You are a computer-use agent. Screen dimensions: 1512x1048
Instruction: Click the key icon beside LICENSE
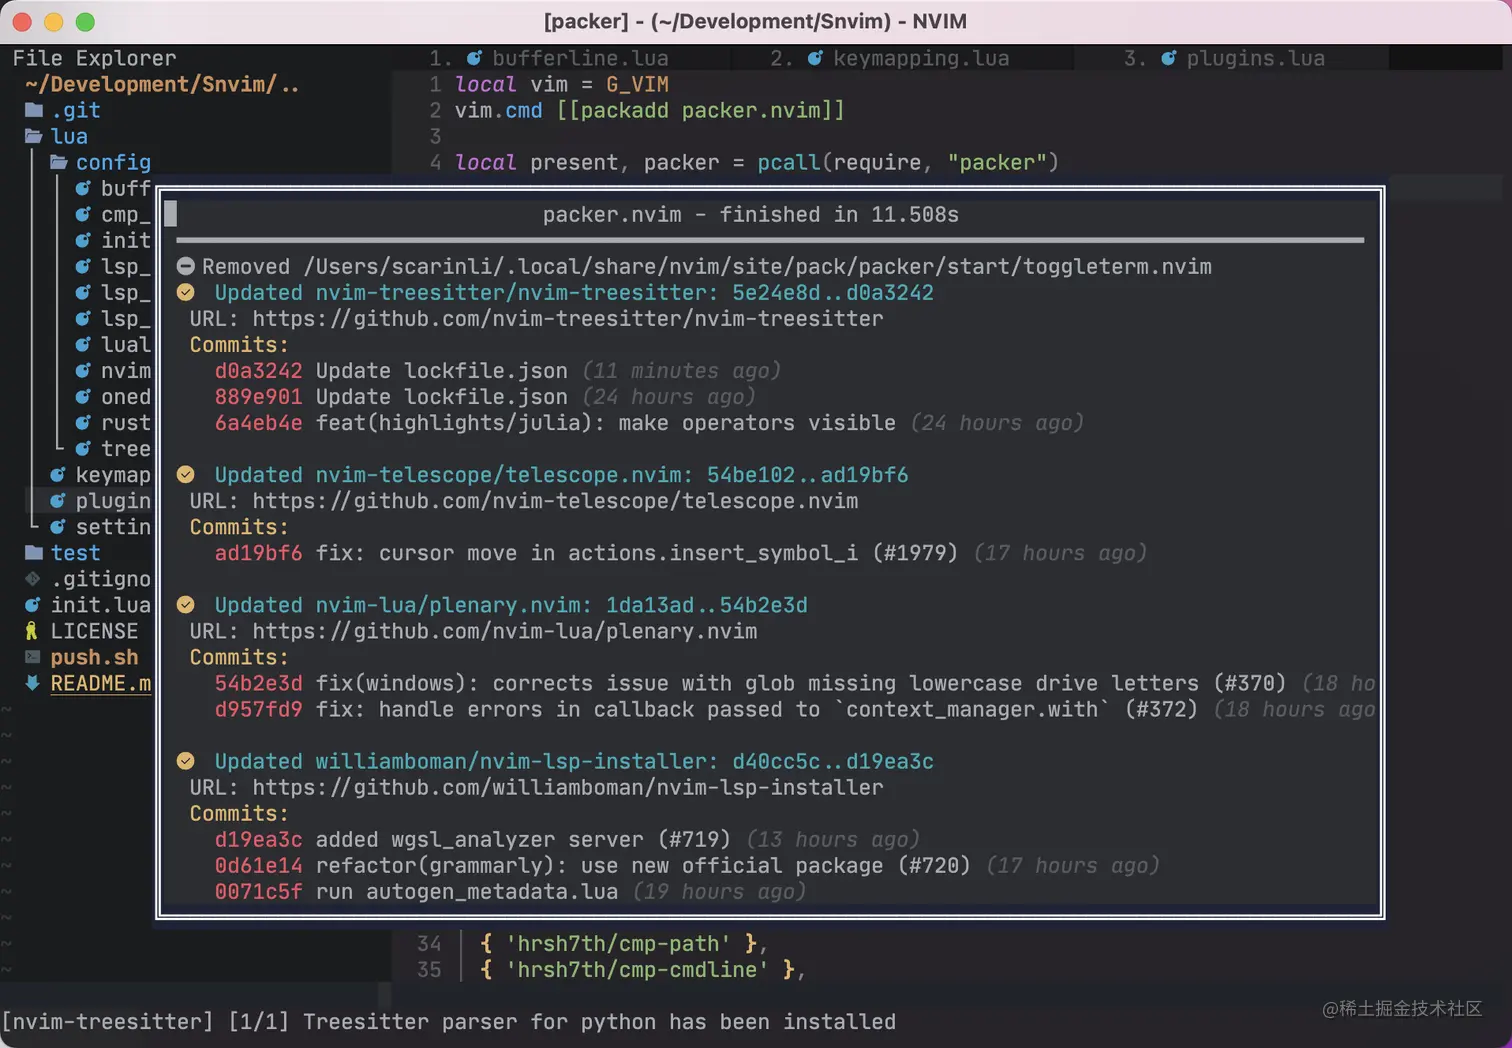[x=32, y=630]
